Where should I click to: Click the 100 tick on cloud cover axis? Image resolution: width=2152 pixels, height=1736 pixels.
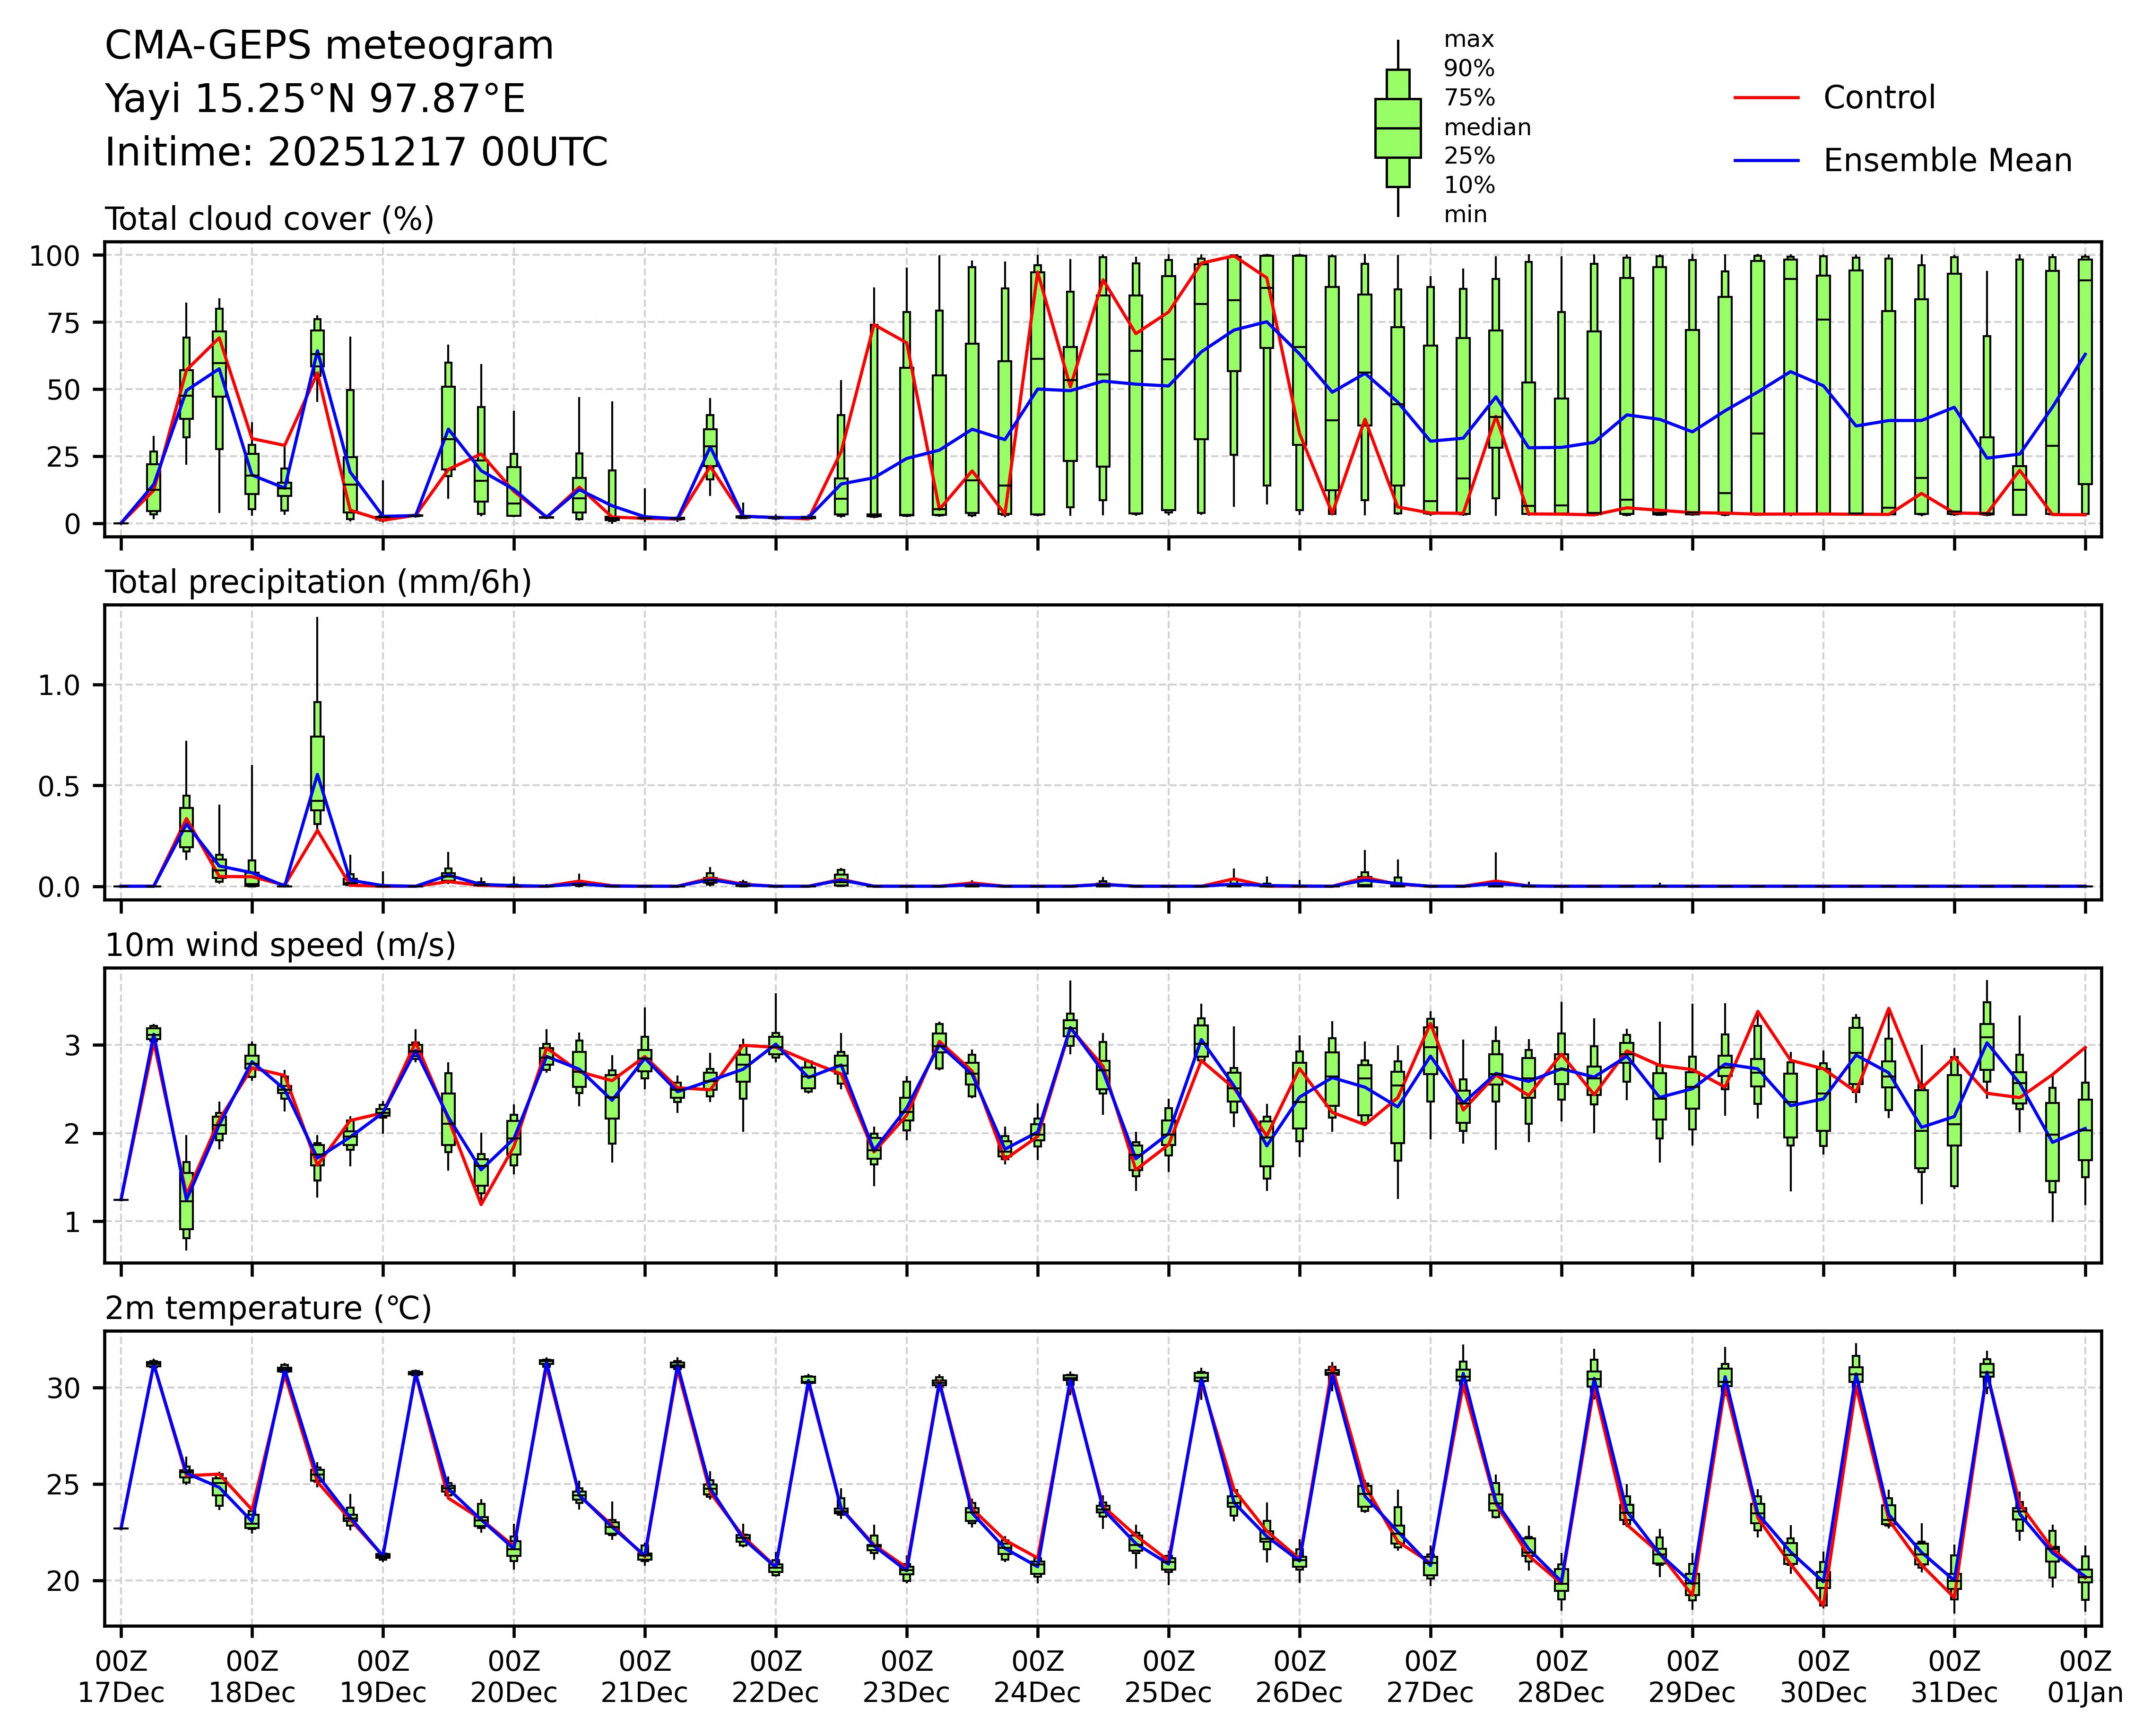[x=54, y=256]
